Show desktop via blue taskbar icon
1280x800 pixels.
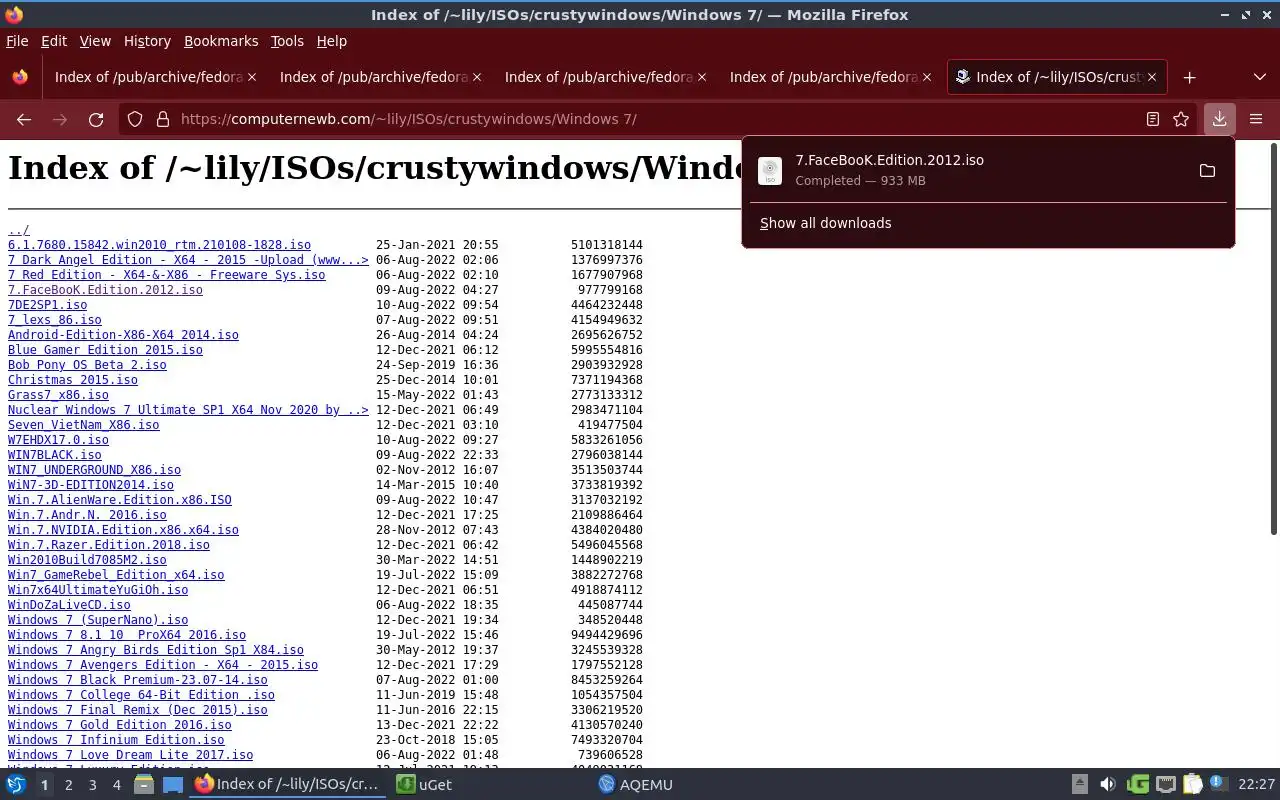(x=173, y=785)
